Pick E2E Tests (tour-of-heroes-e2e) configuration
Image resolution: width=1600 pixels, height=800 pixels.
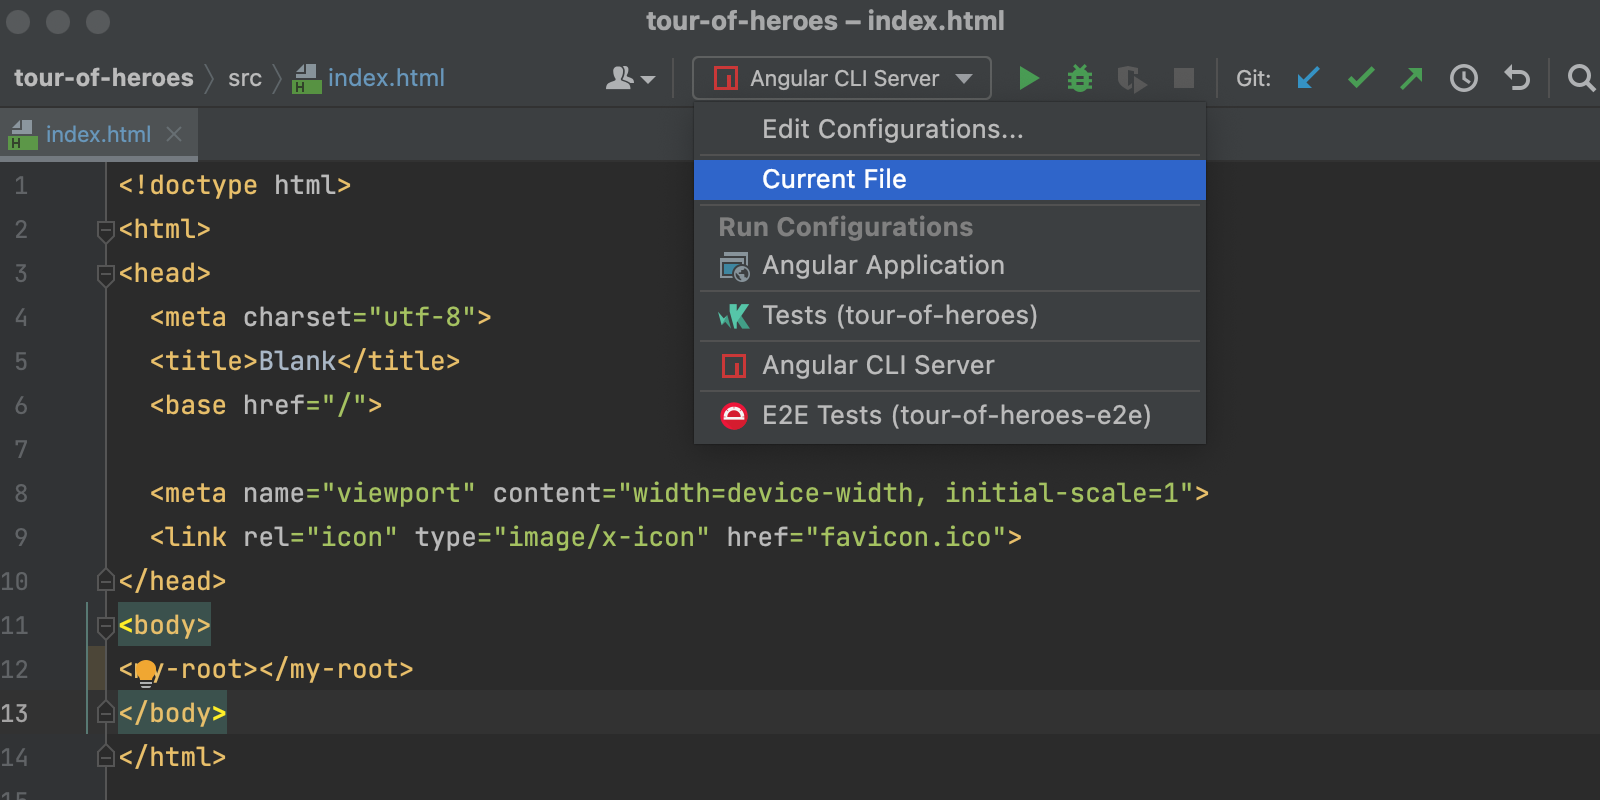point(956,416)
